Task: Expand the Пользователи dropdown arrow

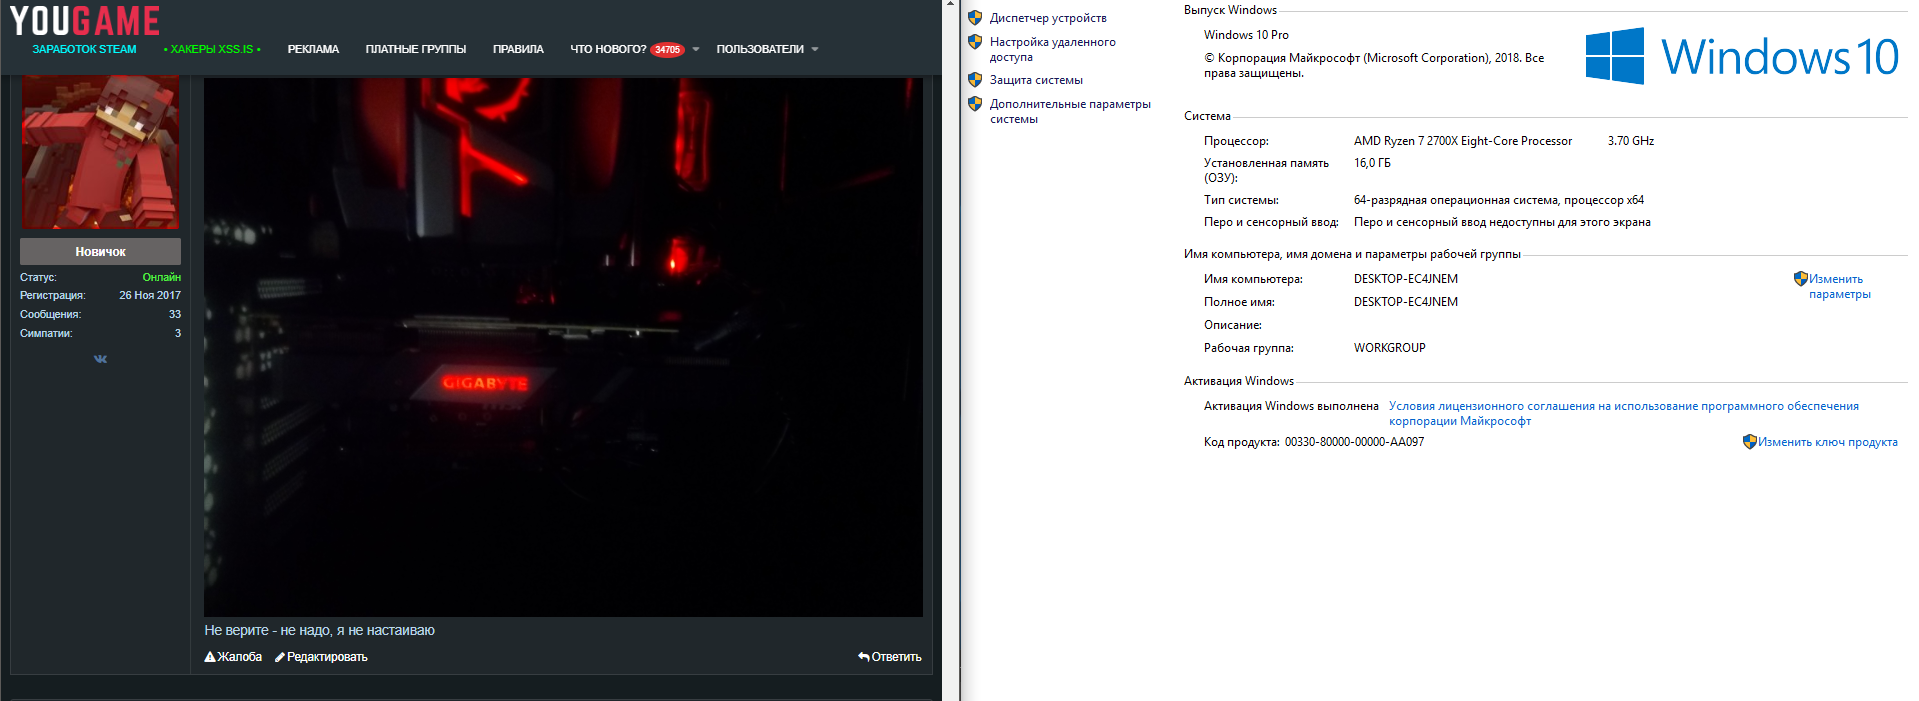Action: click(815, 49)
